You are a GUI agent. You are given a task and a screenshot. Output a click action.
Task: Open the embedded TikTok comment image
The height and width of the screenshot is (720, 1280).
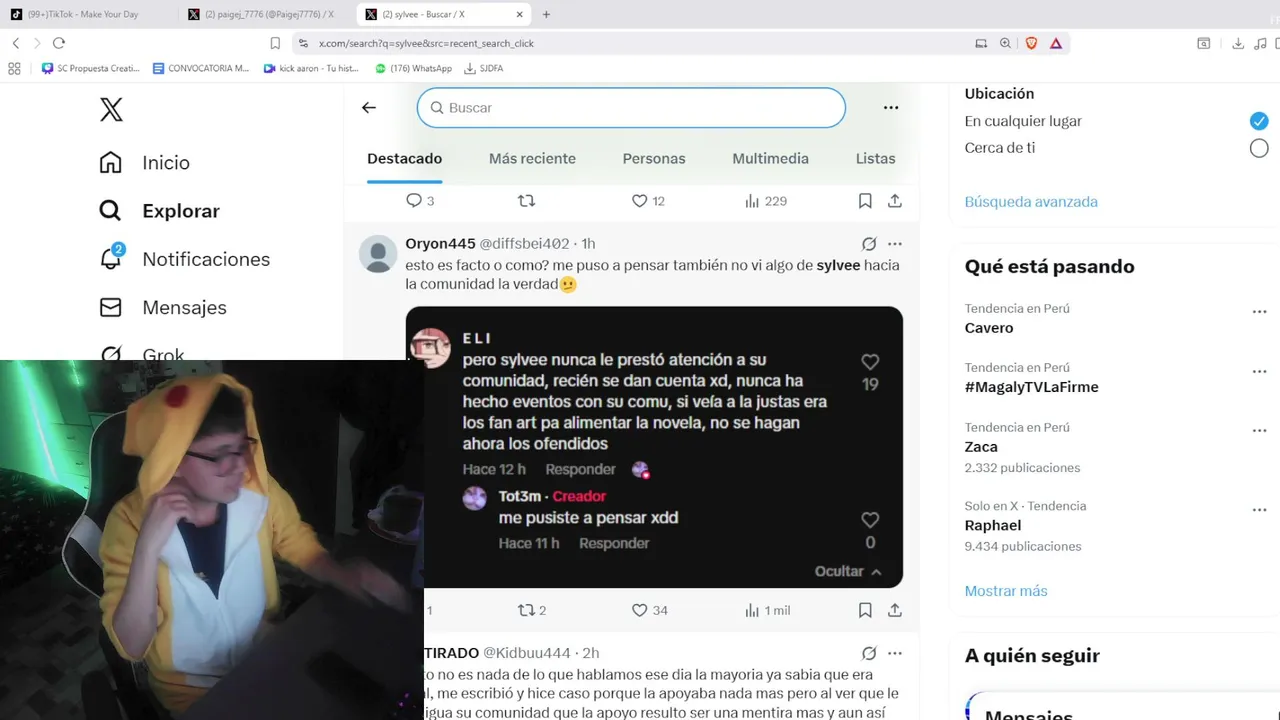click(x=654, y=447)
